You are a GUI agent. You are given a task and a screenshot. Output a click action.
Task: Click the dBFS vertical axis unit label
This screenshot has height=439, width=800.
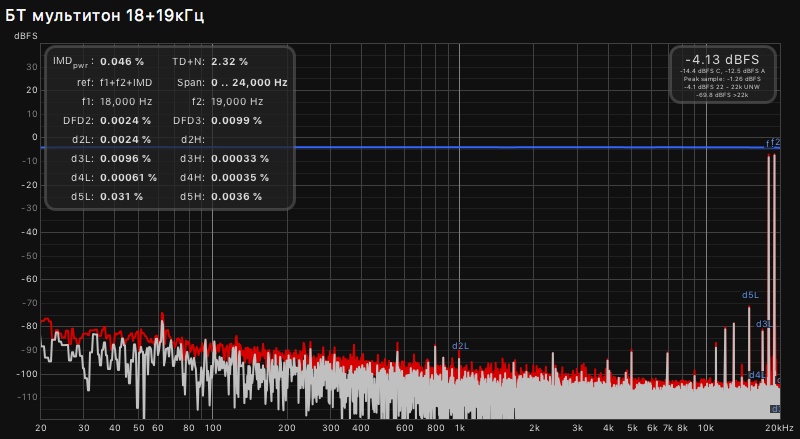click(26, 37)
